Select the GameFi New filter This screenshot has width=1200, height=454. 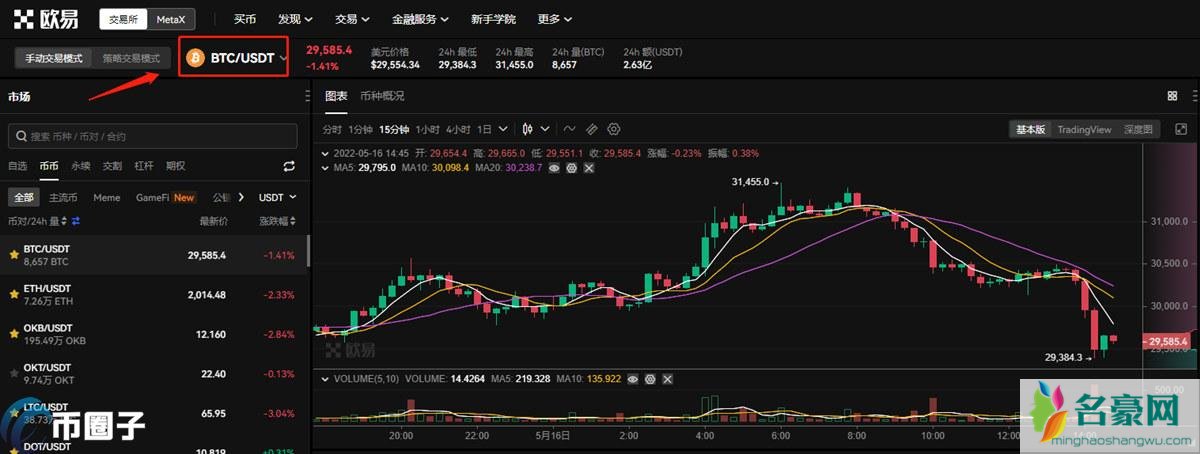pos(165,197)
